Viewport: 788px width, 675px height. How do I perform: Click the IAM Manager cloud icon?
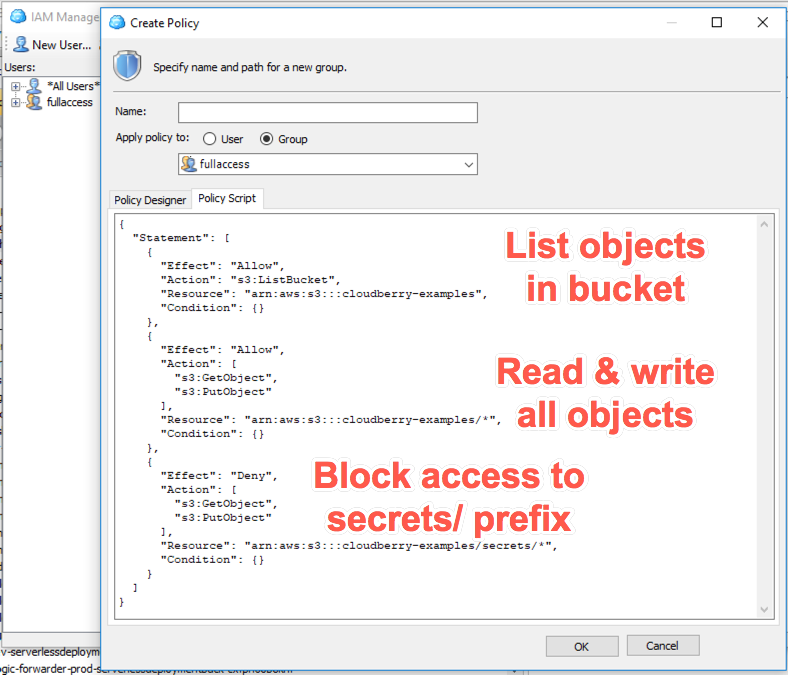17,16
